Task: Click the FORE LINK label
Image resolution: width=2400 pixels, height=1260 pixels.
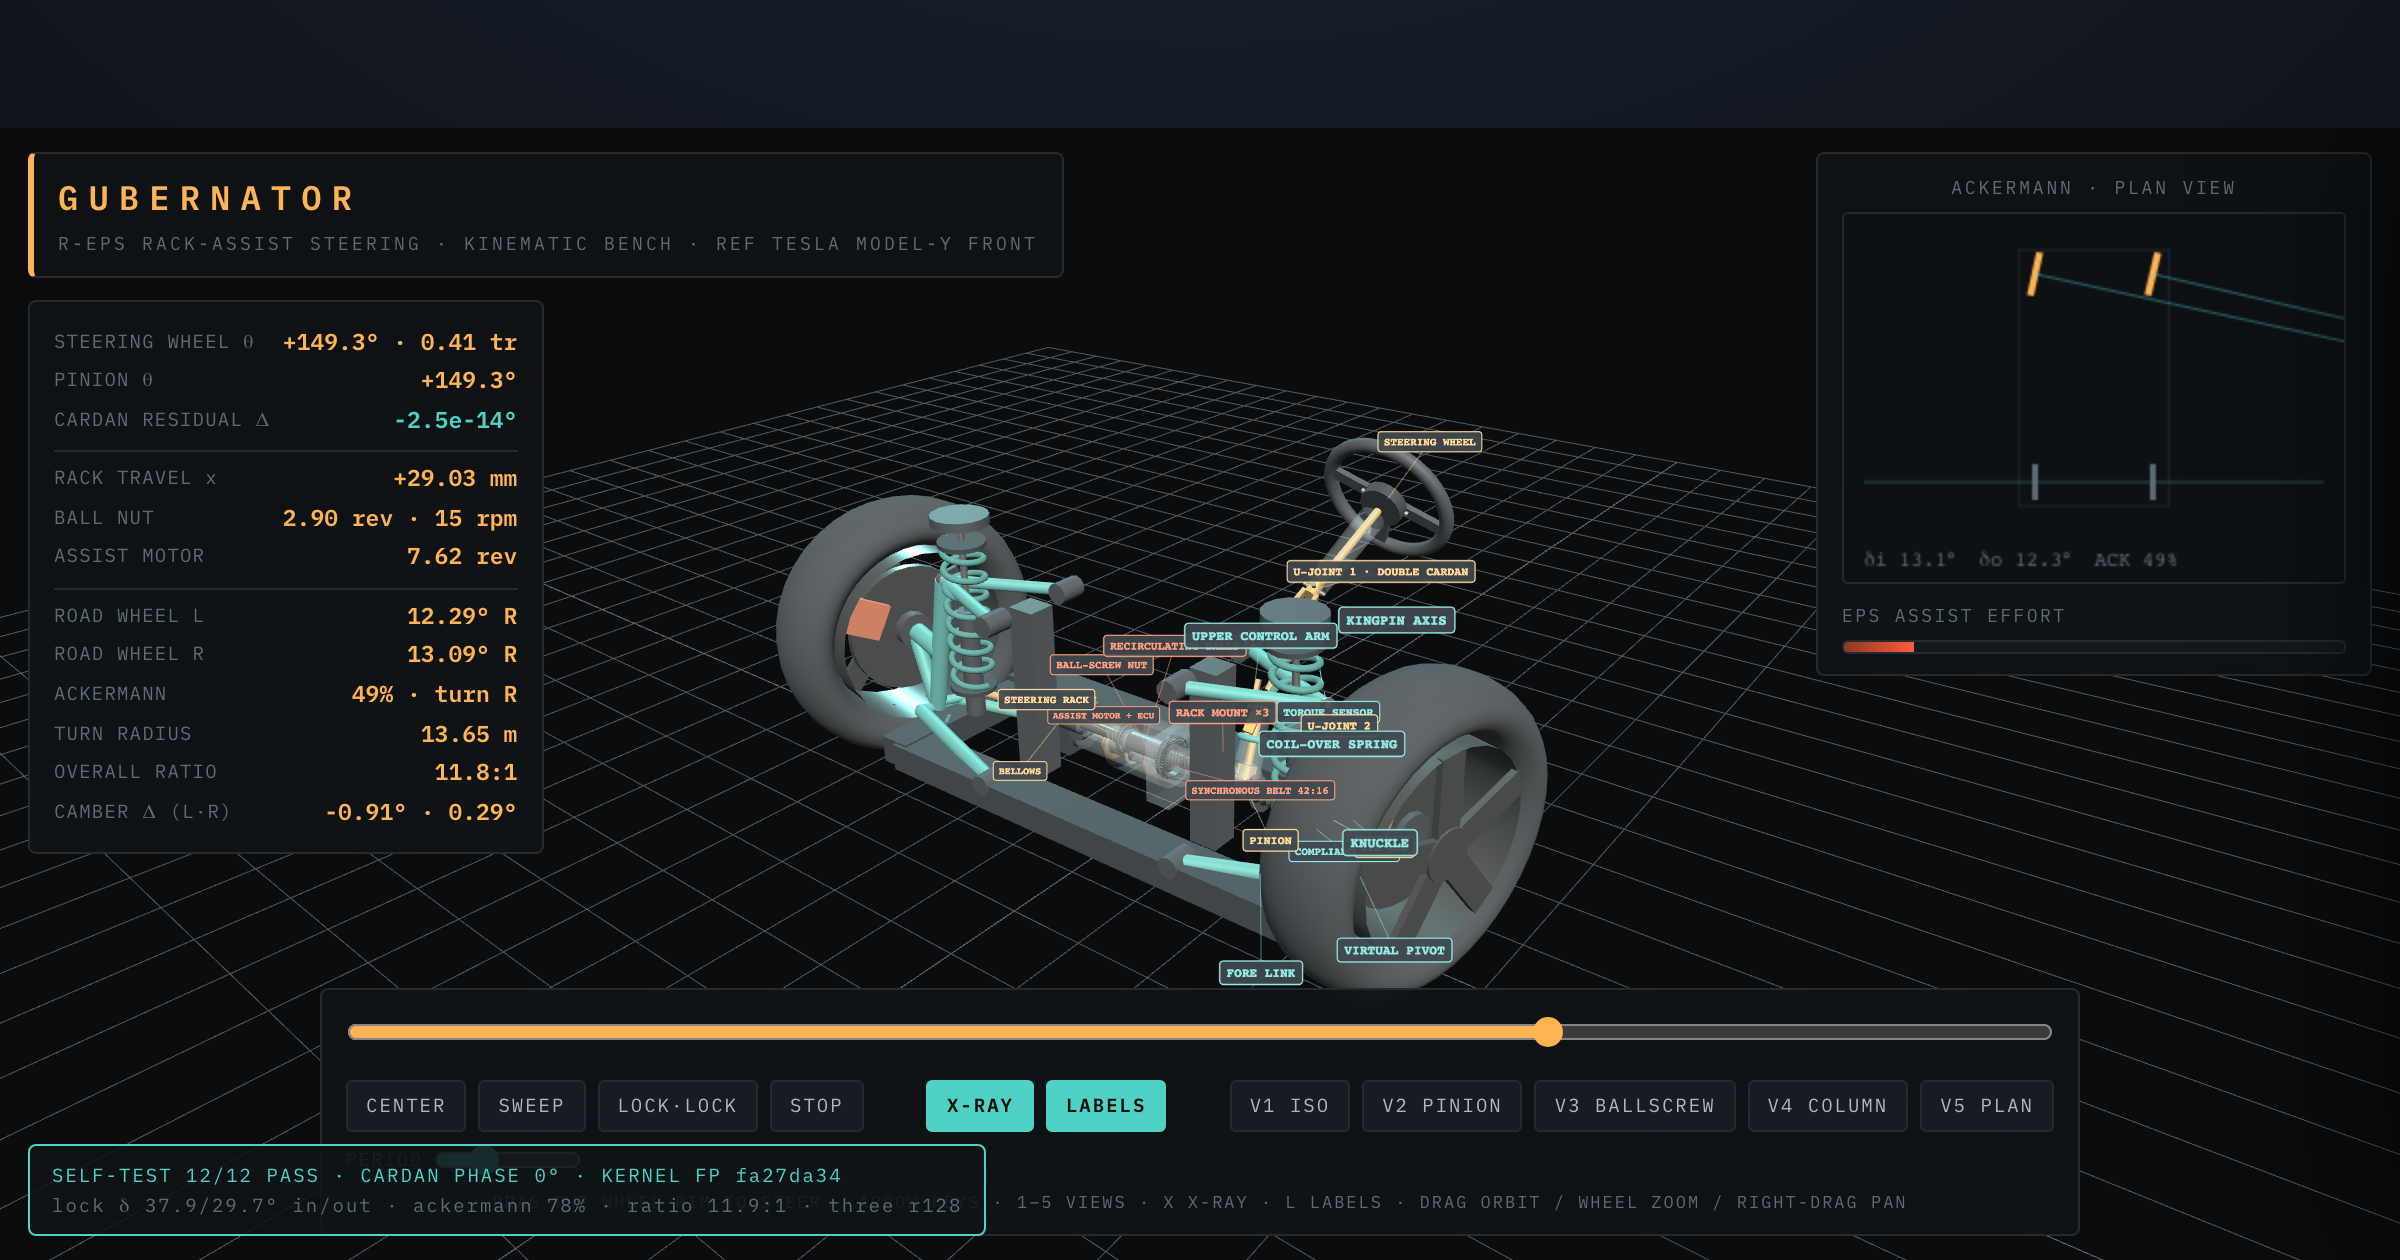Action: (1260, 973)
